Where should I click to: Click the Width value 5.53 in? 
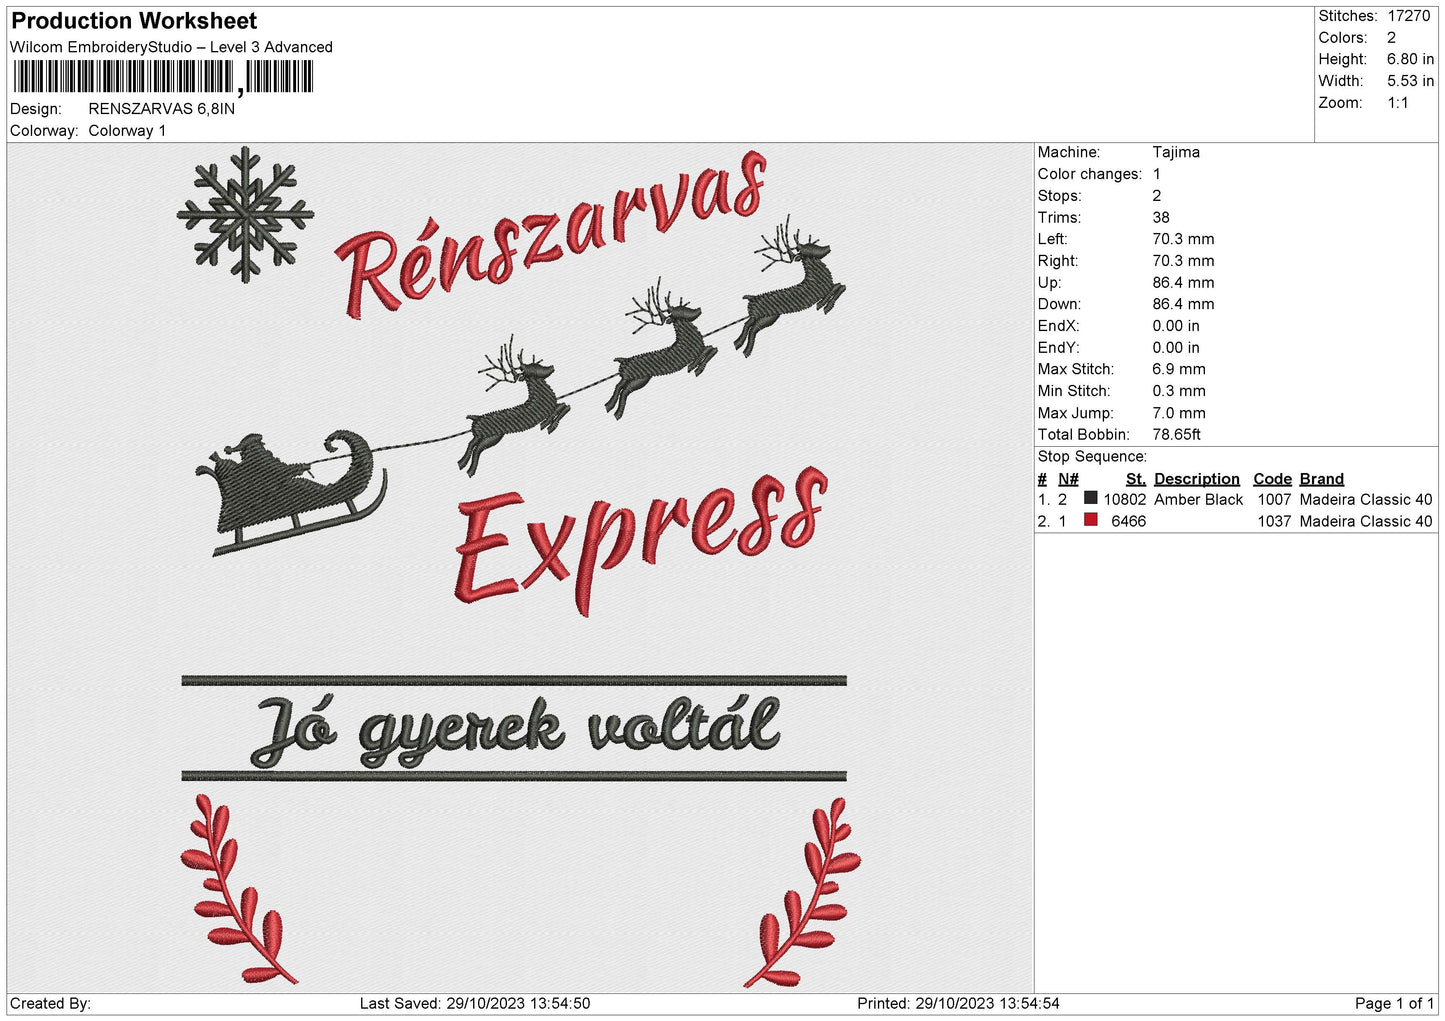pyautogui.click(x=1410, y=81)
